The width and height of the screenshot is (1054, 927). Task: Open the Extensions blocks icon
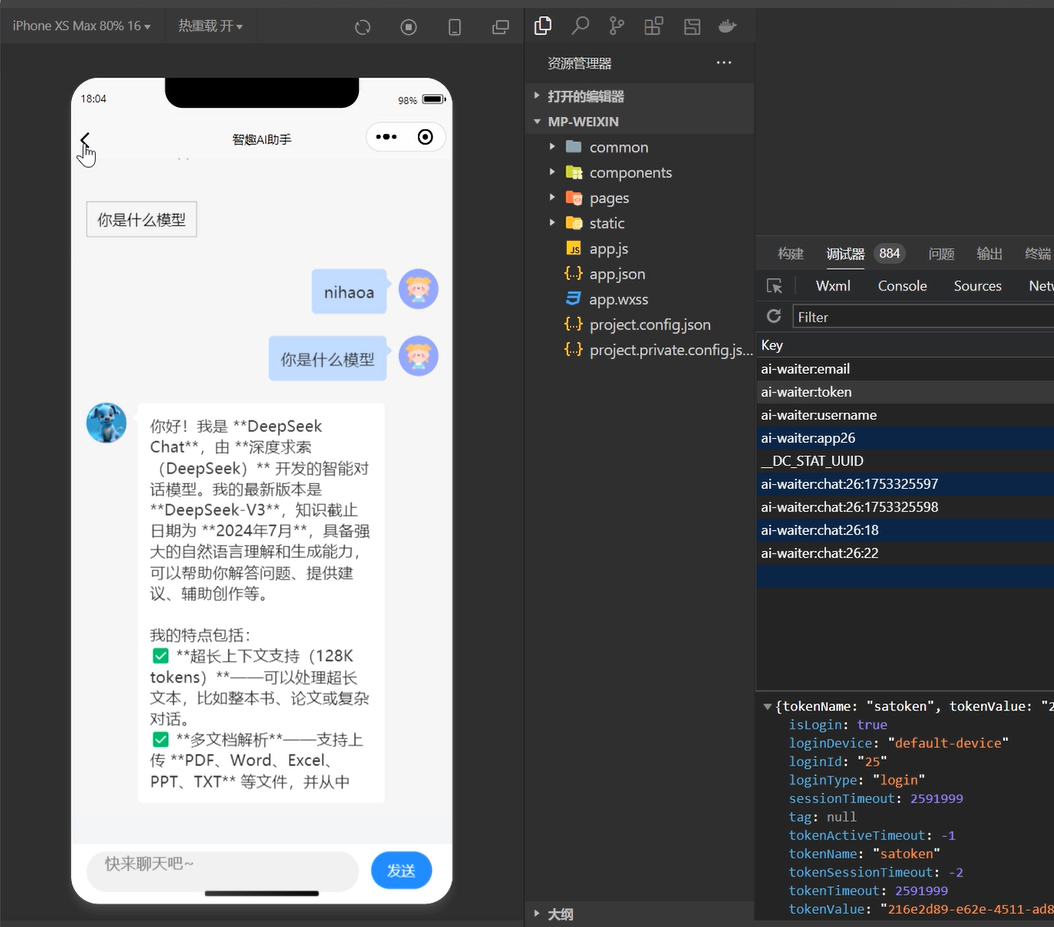[653, 26]
